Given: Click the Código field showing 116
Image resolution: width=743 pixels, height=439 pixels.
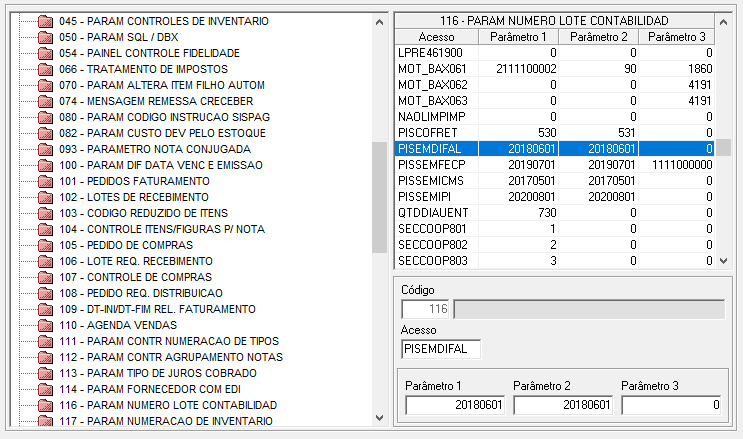Looking at the screenshot, I should point(426,309).
